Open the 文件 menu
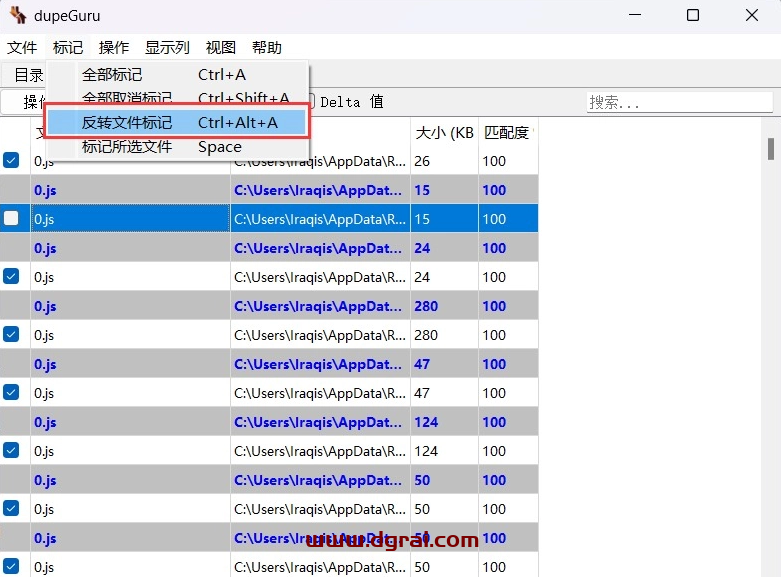The image size is (781, 577). pos(22,47)
